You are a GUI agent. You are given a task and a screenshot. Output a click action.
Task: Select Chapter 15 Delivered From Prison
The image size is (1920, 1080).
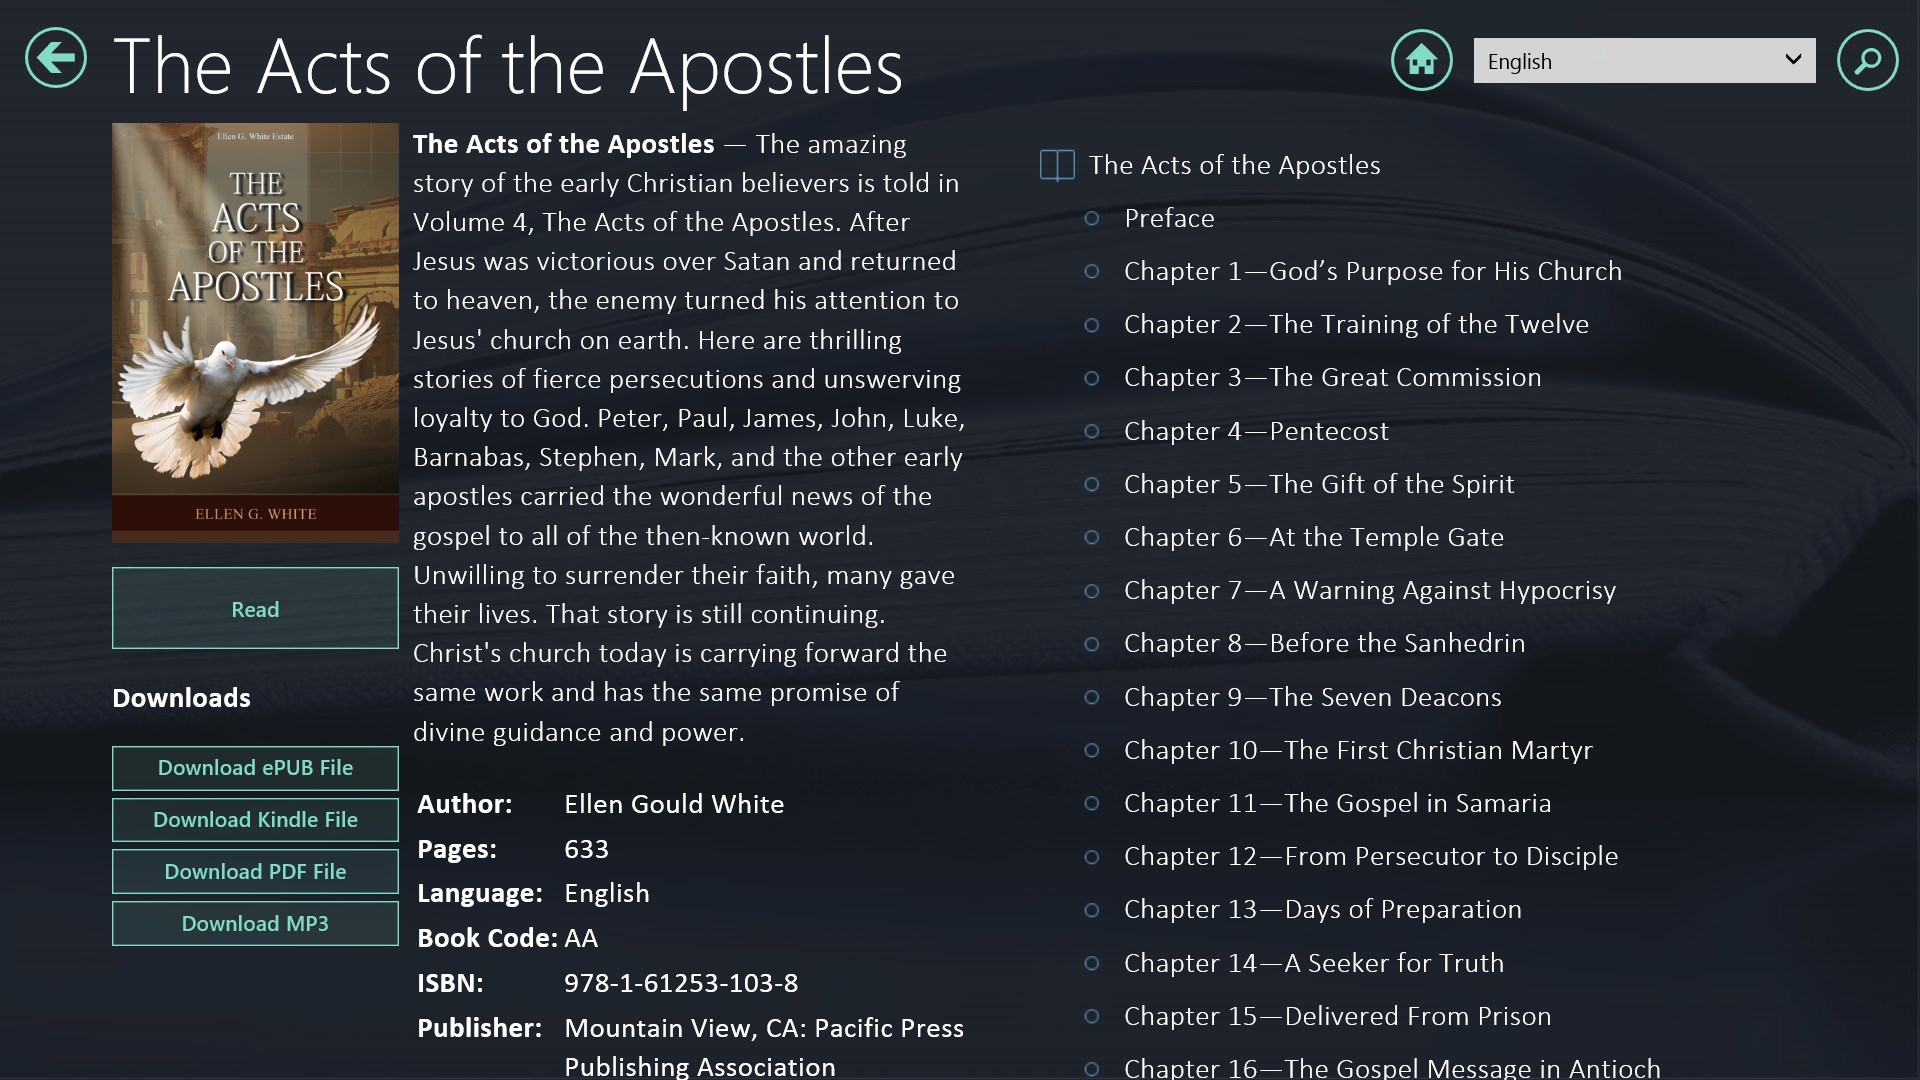tap(1337, 1016)
